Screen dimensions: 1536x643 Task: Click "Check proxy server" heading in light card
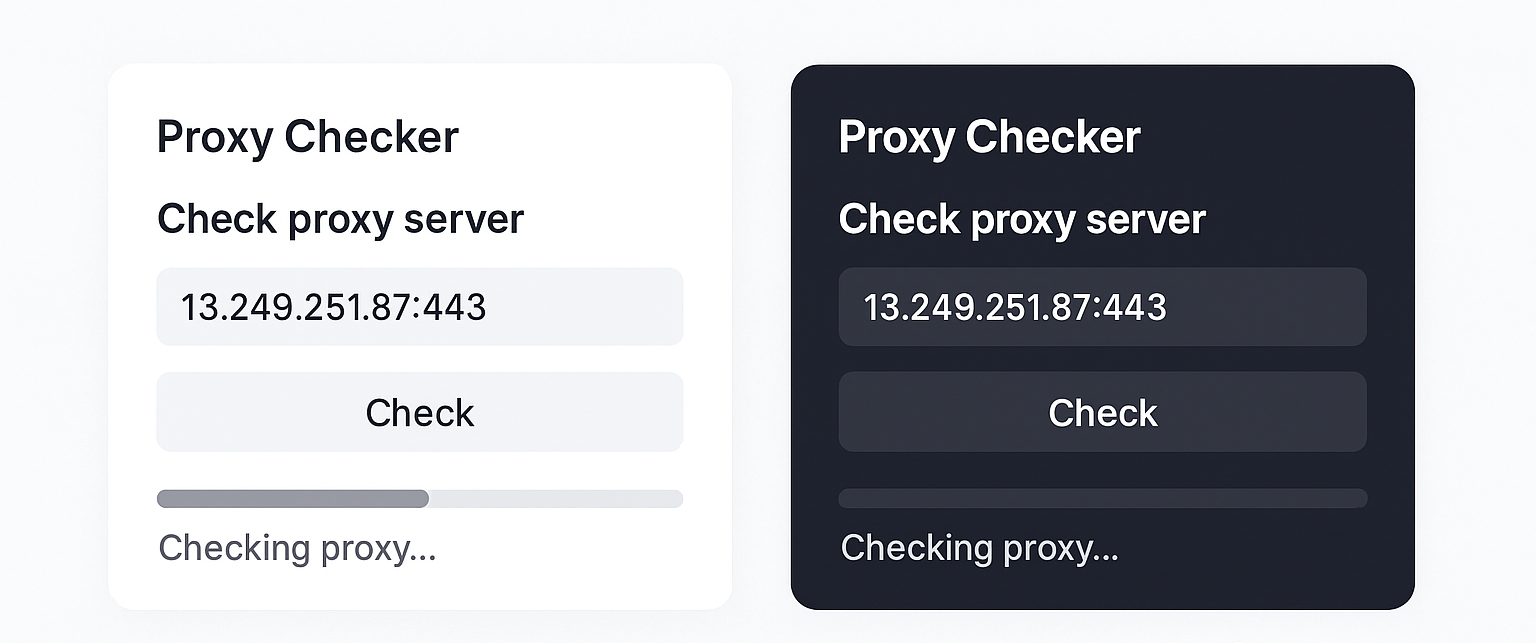(340, 219)
